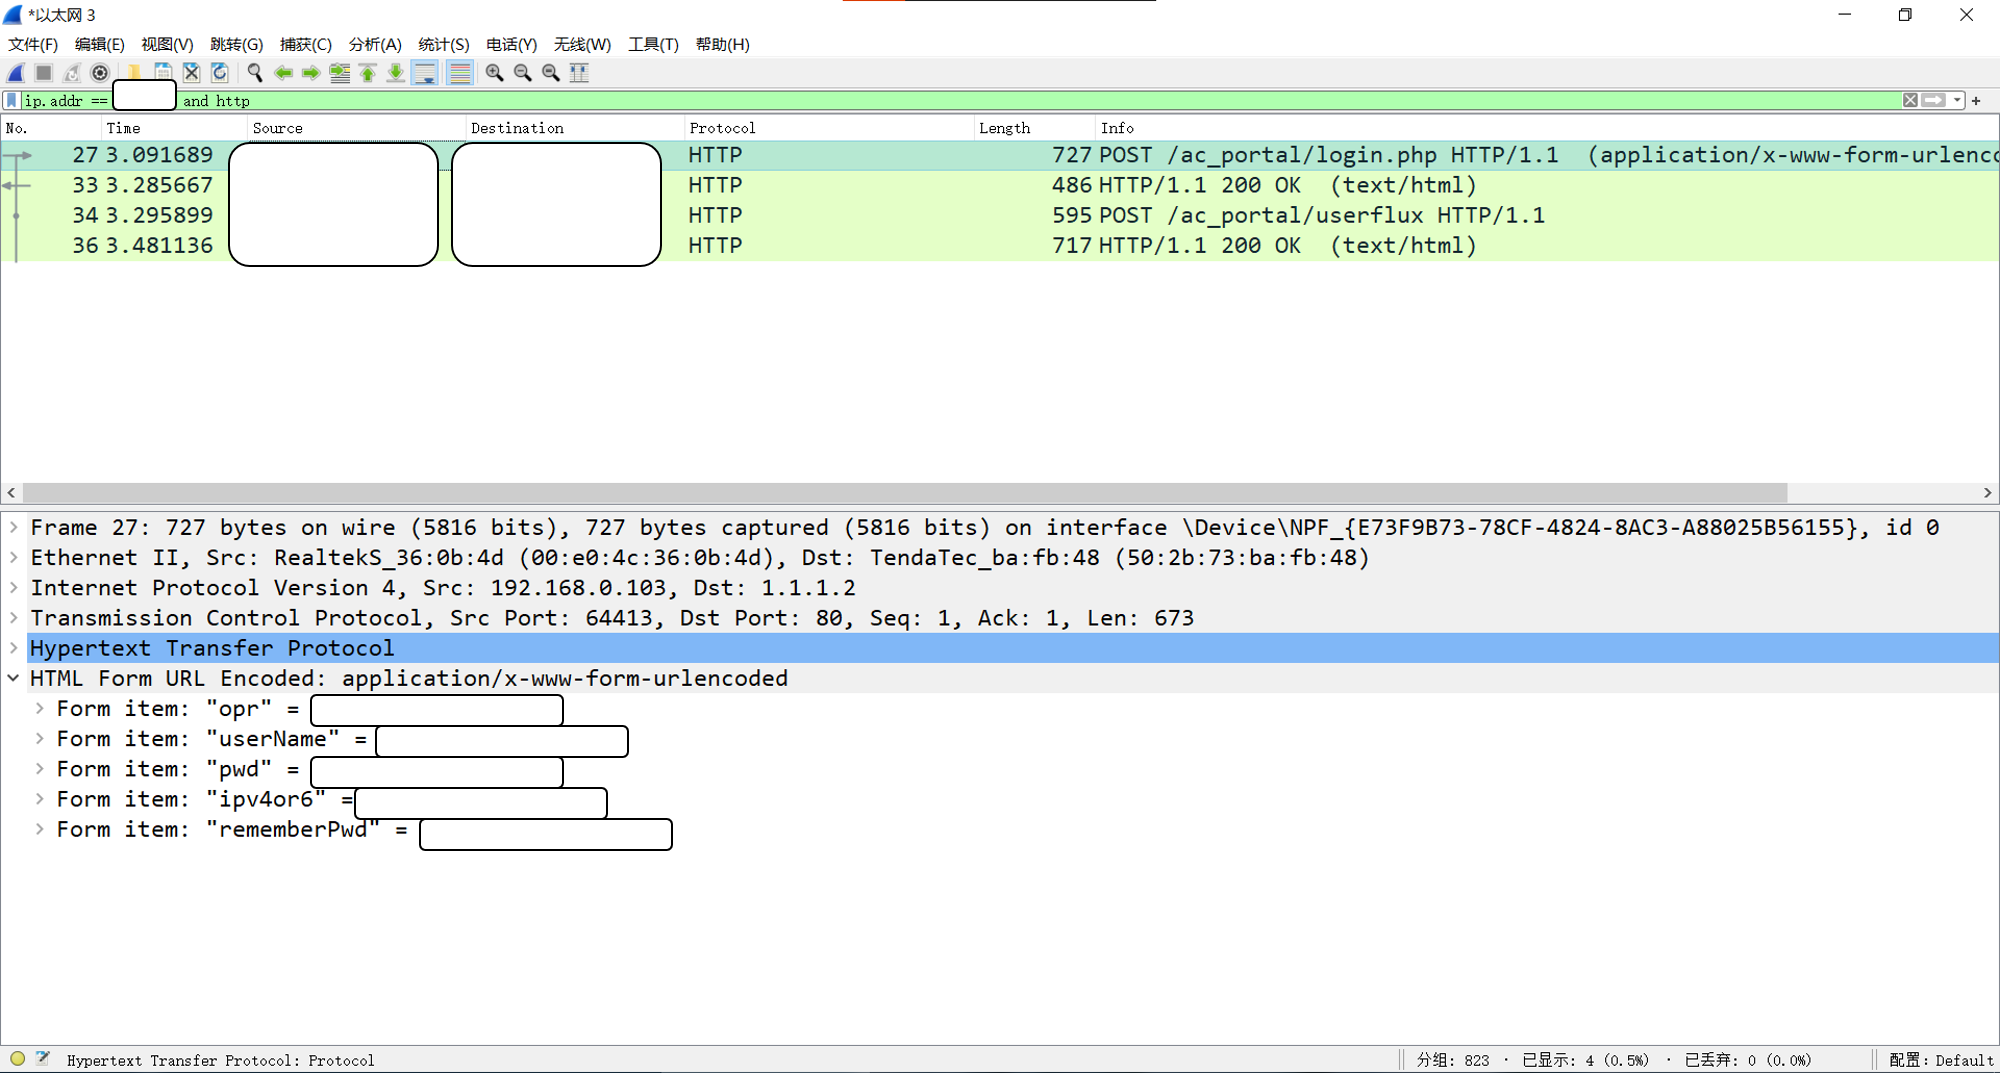The width and height of the screenshot is (2000, 1073).
Task: Expand Hypertext Transfer Protocol section
Action: [x=14, y=648]
